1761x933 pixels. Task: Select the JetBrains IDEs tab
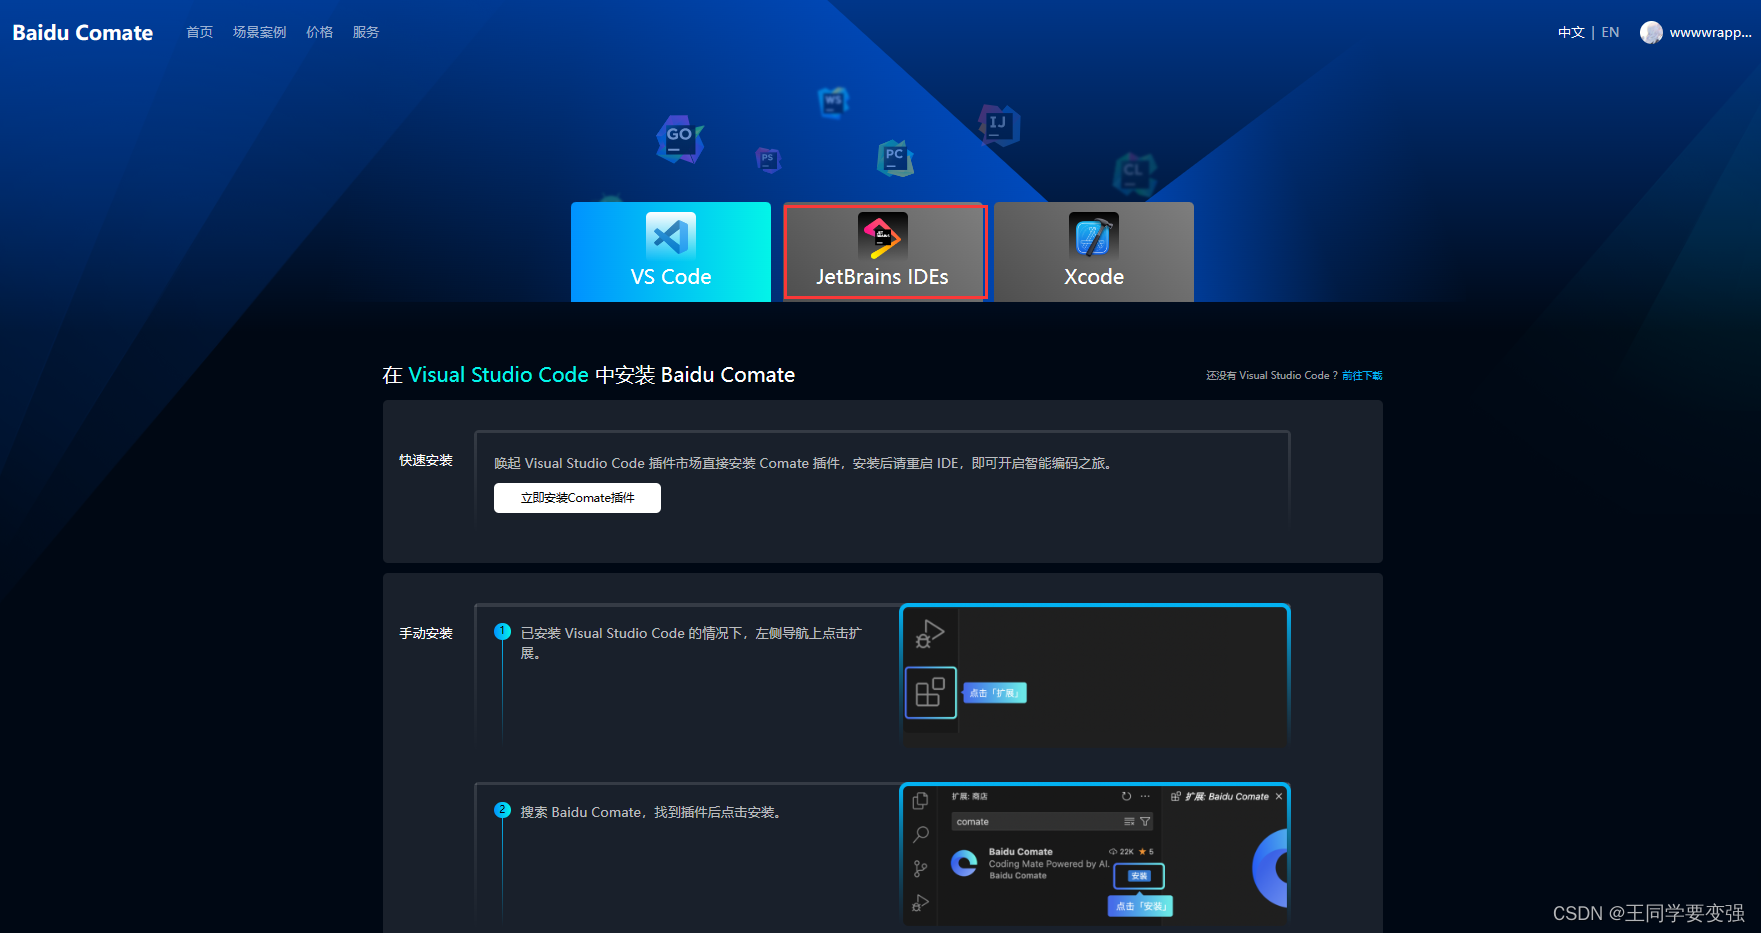click(884, 252)
